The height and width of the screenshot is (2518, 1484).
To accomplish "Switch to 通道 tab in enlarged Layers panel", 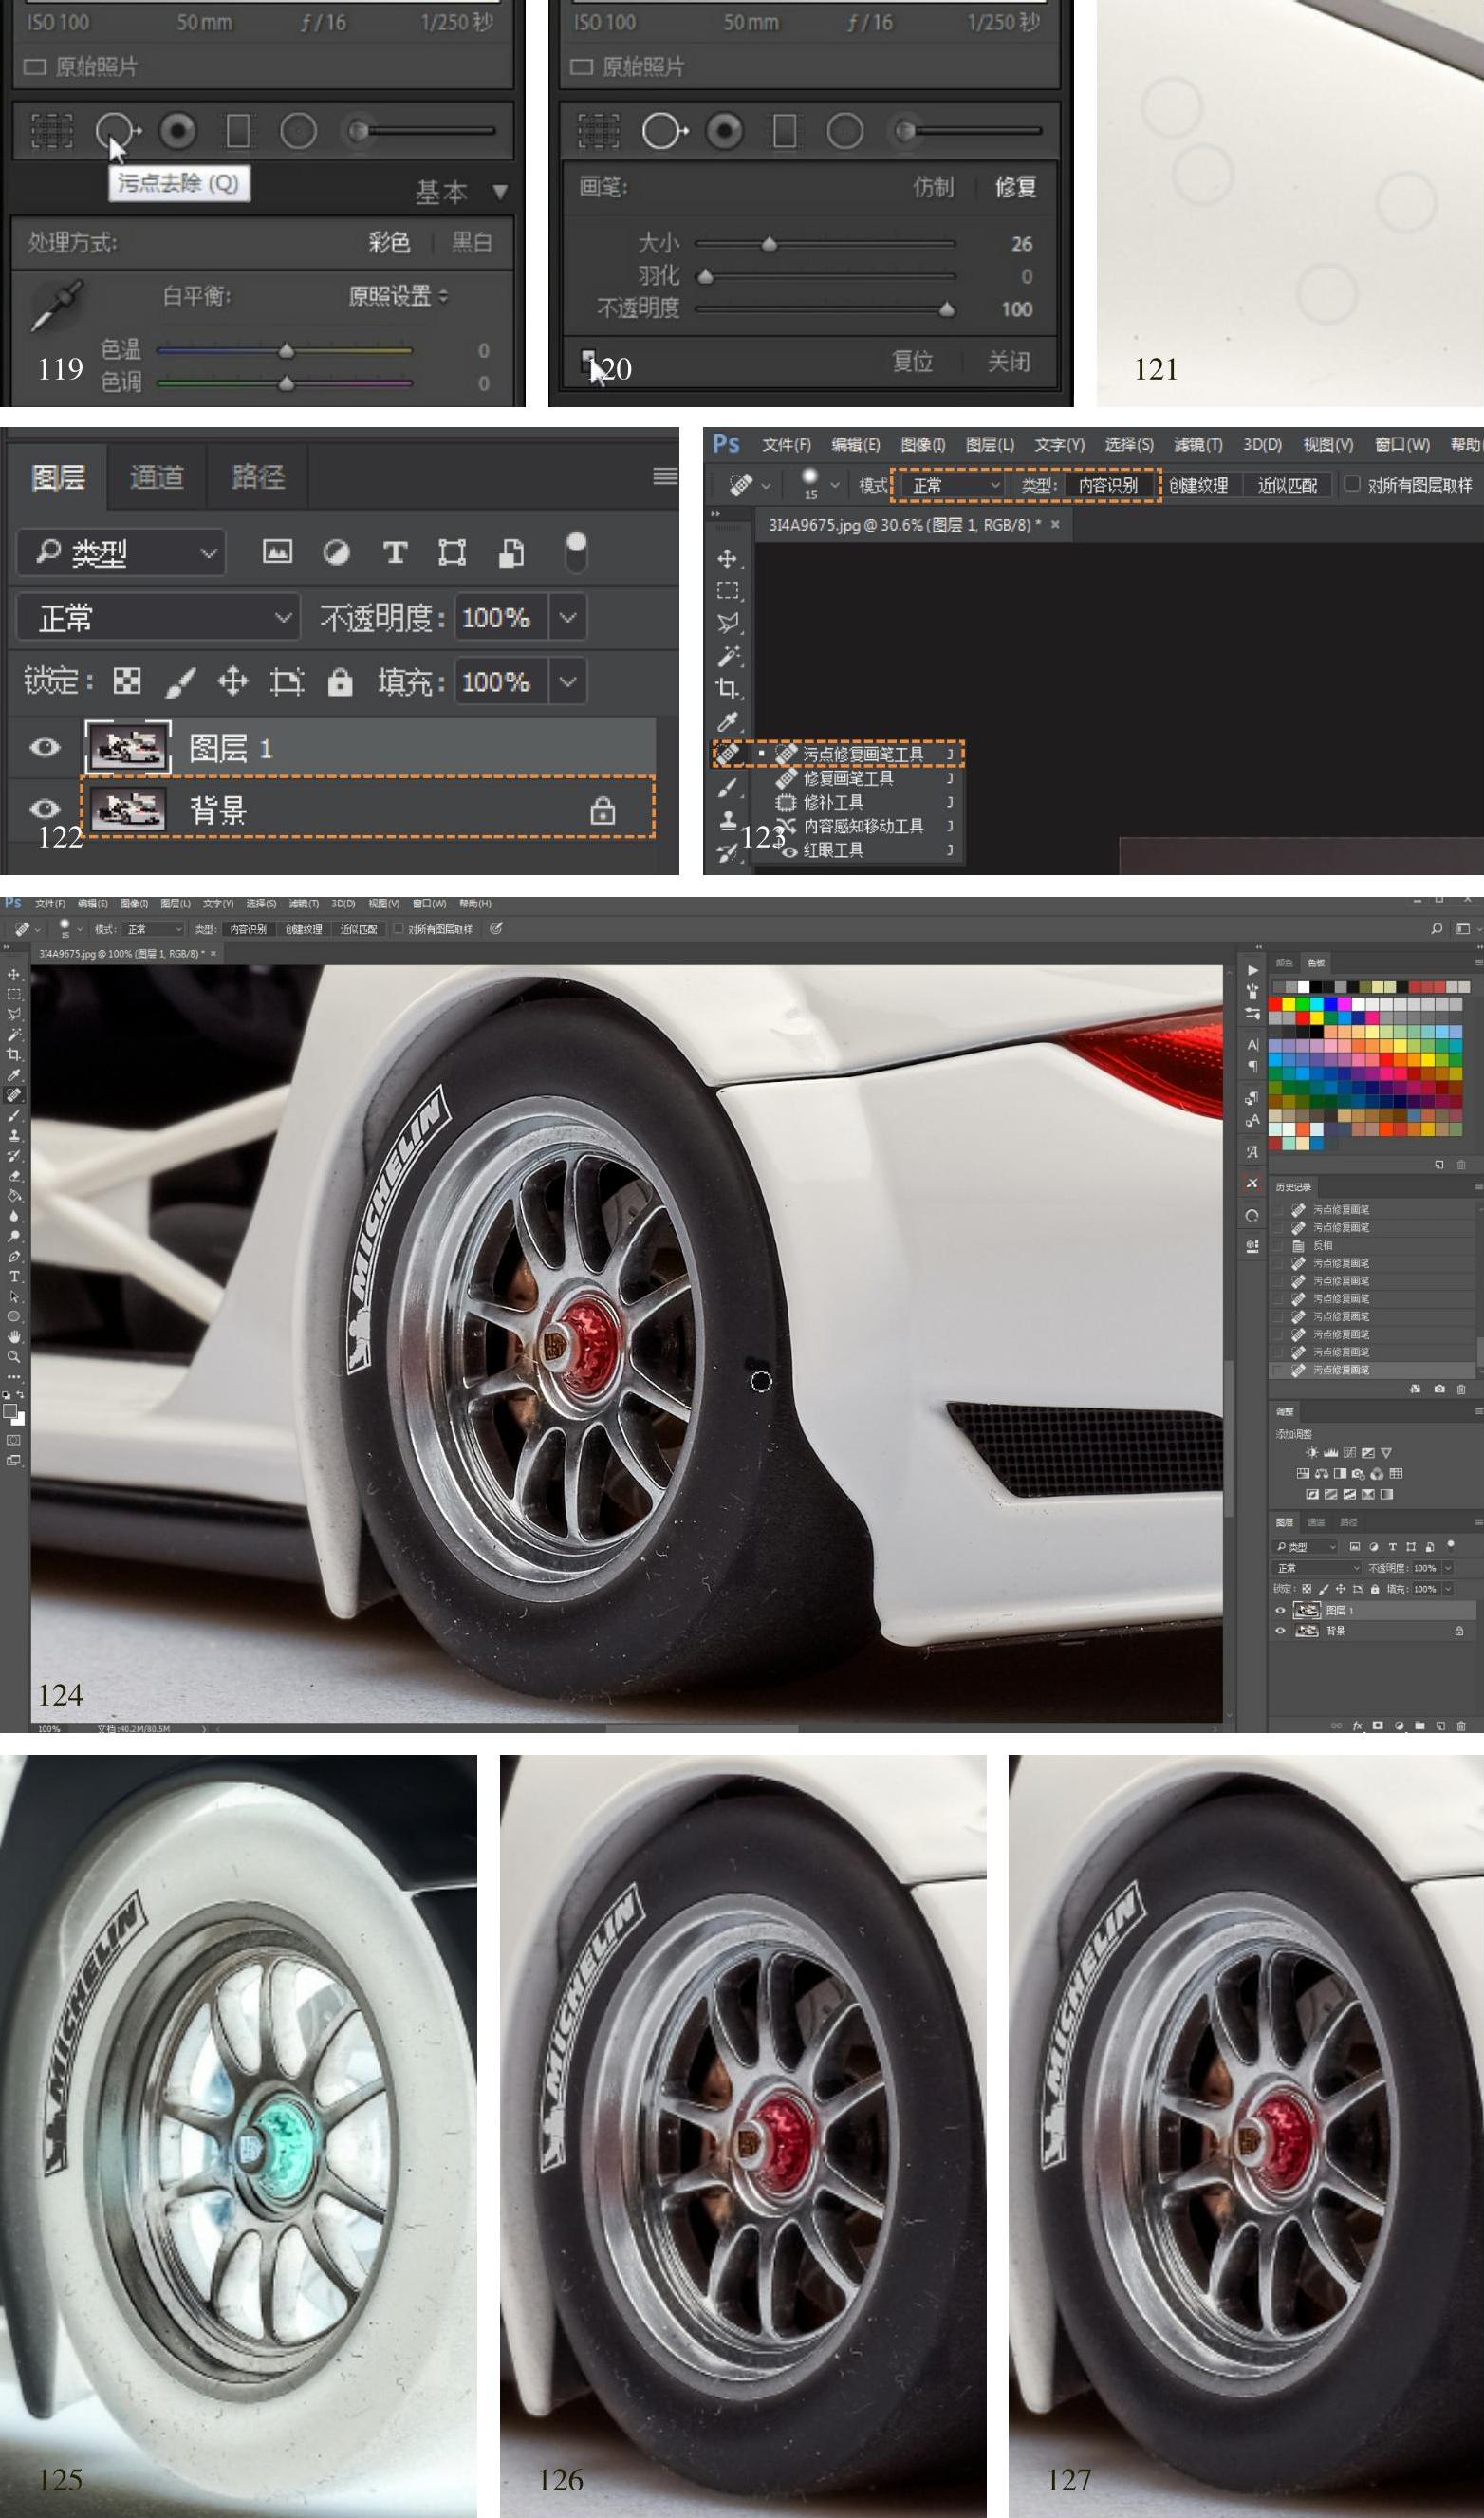I will [x=157, y=477].
